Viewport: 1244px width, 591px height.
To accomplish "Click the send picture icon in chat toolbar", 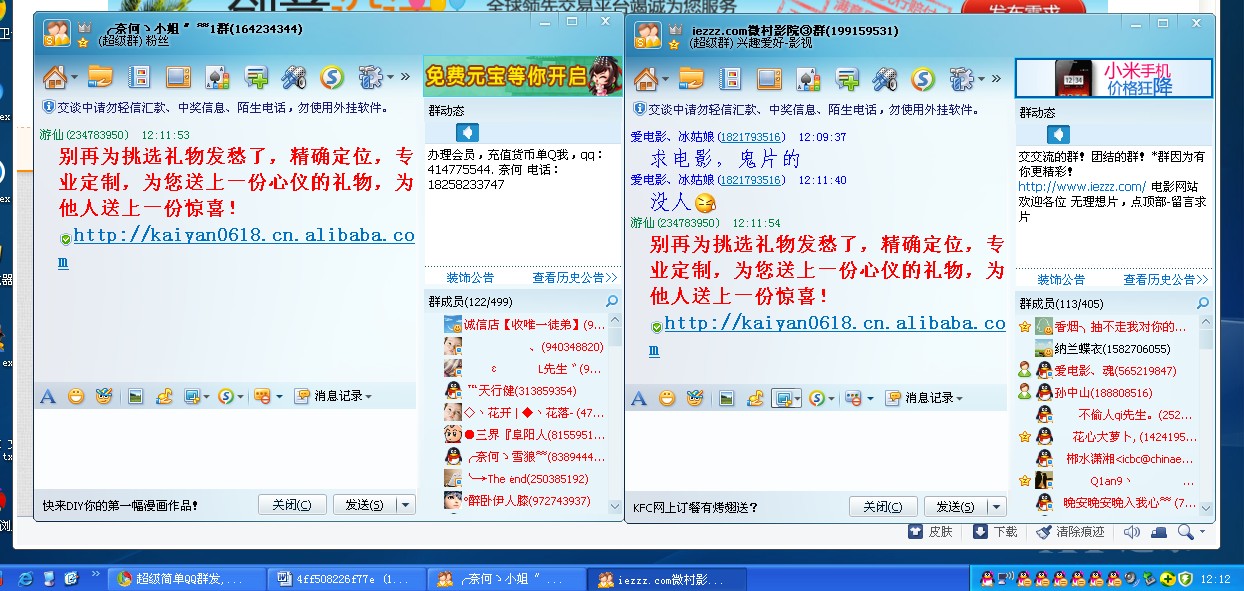I will pyautogui.click(x=137, y=396).
